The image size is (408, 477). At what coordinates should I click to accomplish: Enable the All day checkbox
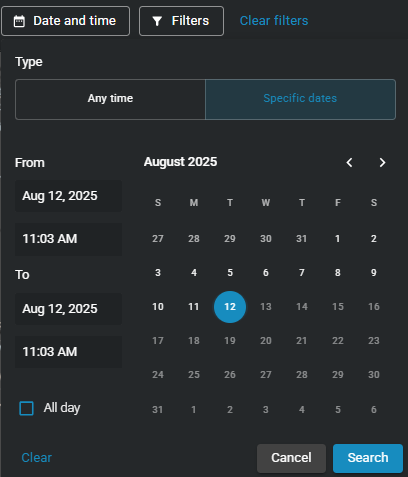[x=26, y=408]
